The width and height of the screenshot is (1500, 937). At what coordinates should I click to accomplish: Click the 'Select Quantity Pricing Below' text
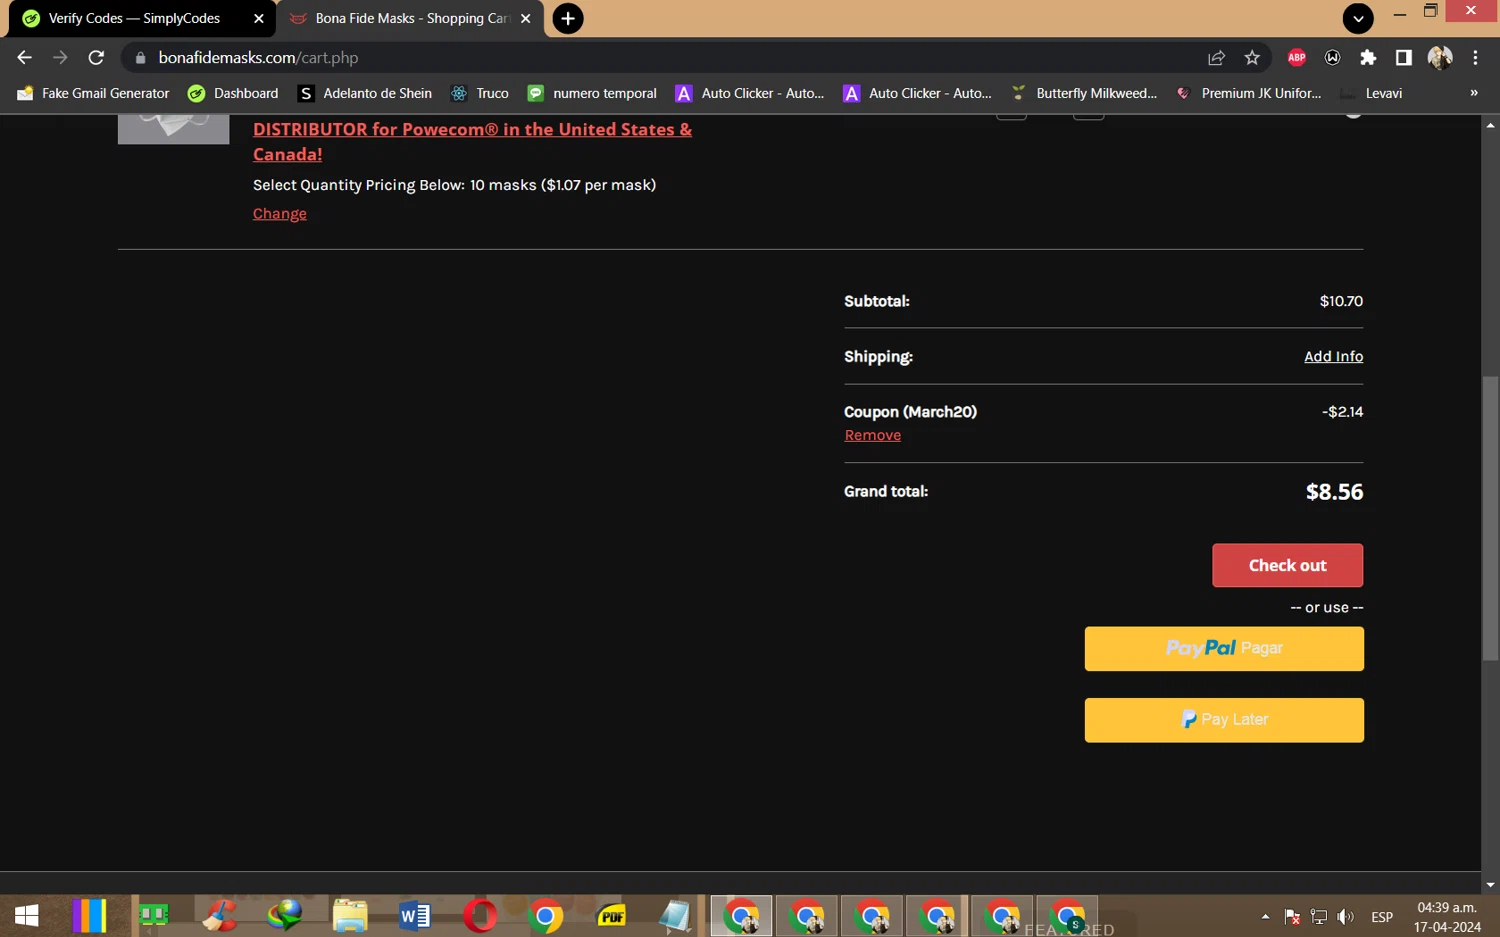click(359, 185)
